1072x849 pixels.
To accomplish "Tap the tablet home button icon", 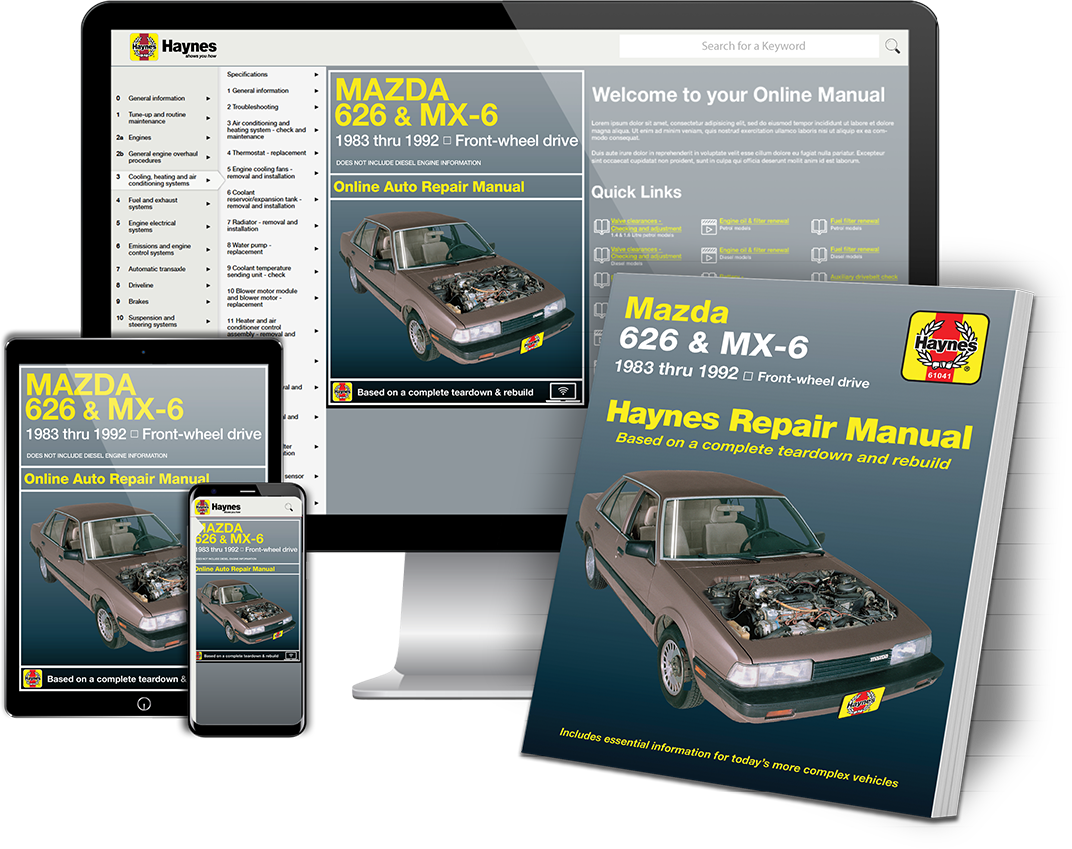I will [144, 704].
